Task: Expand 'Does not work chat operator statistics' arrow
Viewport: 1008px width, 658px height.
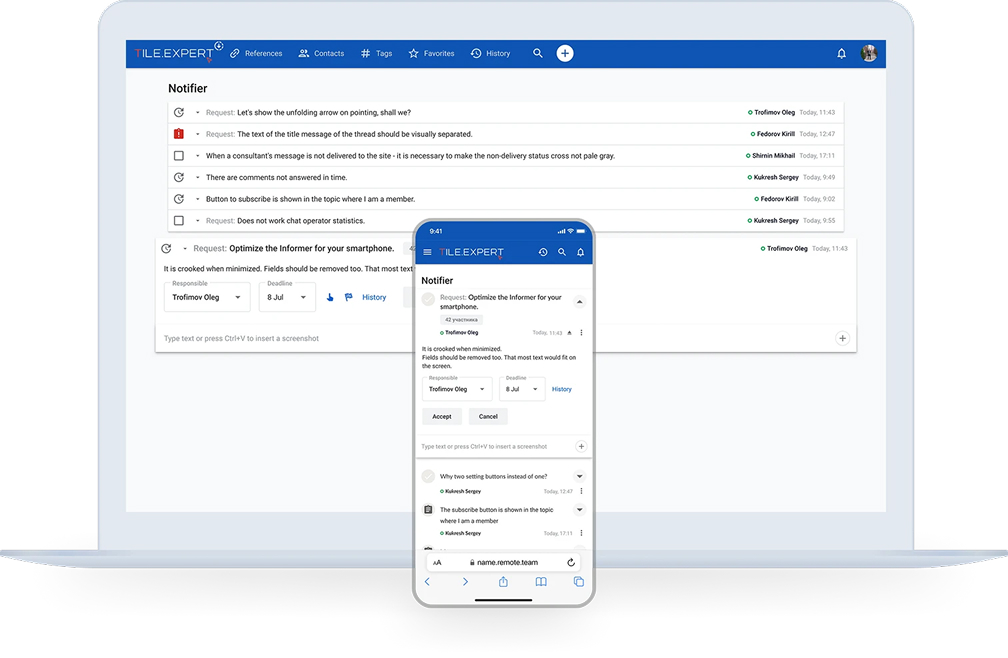Action: pyautogui.click(x=197, y=220)
